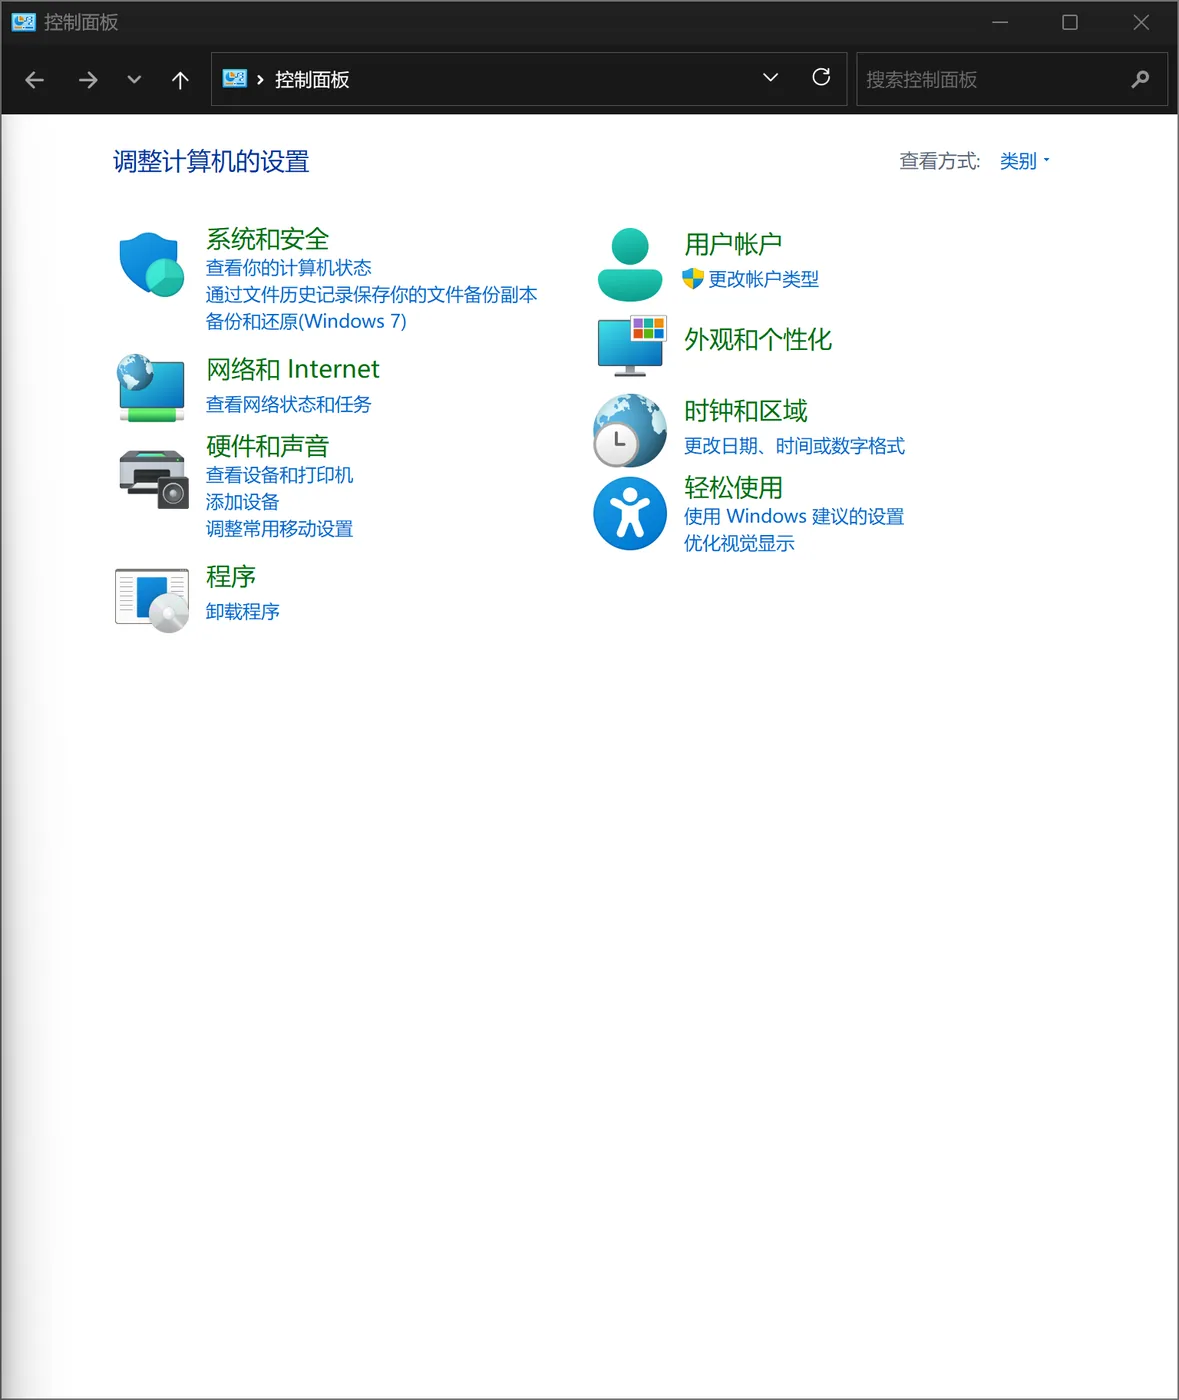Viewport: 1179px width, 1400px height.
Task: Click the Programs disc icon
Action: 152,600
